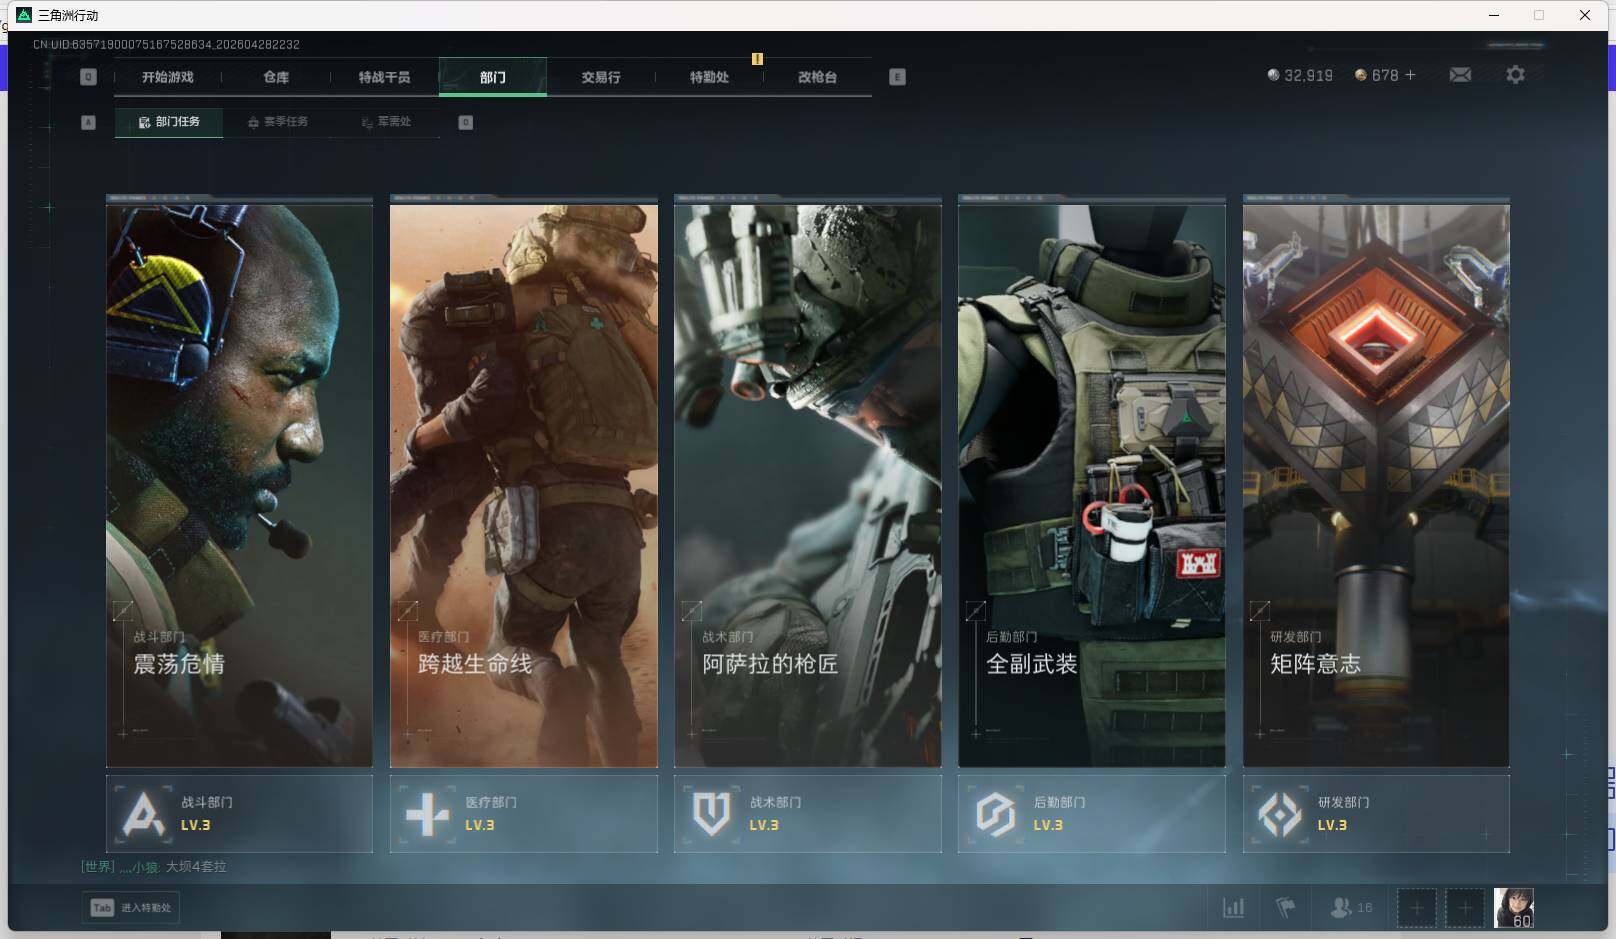Click the first empty squad plus slot
1616x939 pixels.
click(x=1416, y=908)
